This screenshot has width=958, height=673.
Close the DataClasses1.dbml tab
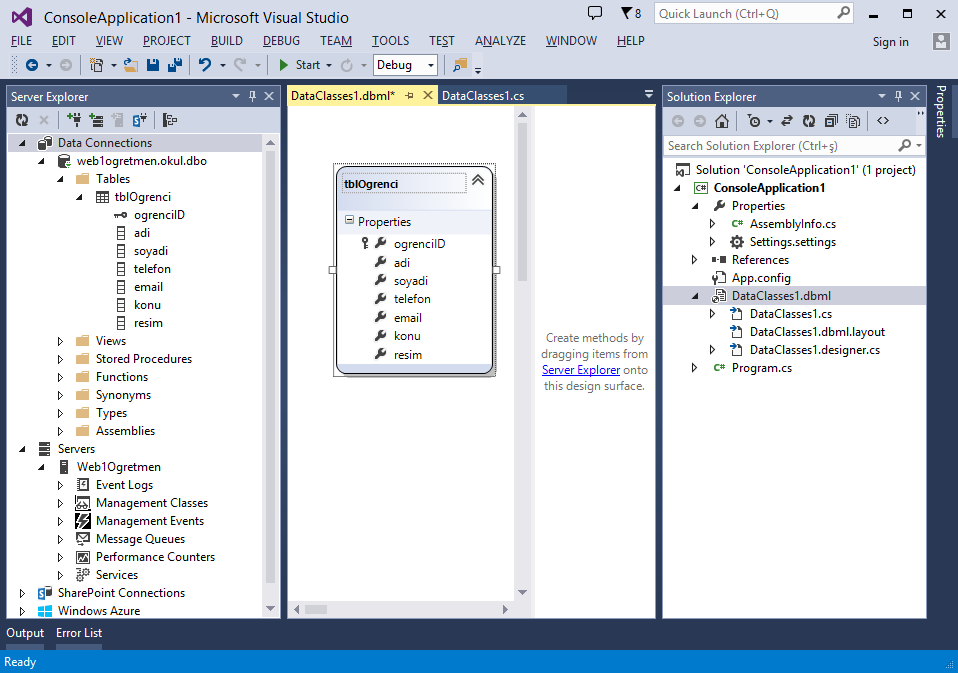pyautogui.click(x=428, y=95)
